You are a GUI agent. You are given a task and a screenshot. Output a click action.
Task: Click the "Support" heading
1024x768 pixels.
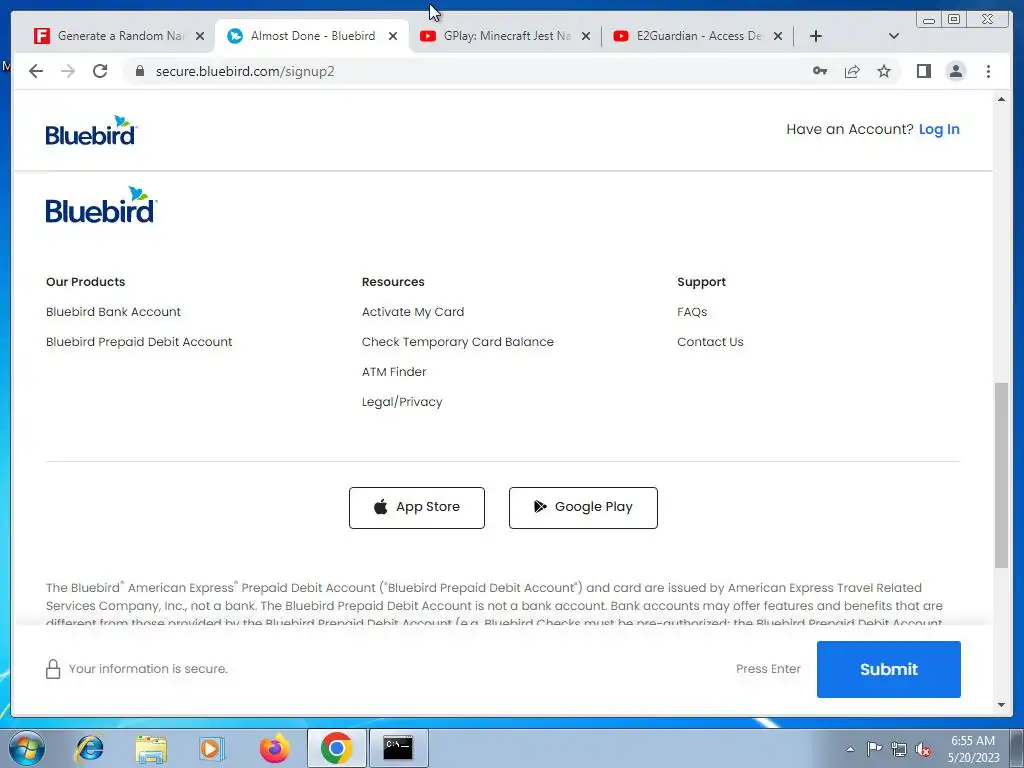[x=701, y=282]
